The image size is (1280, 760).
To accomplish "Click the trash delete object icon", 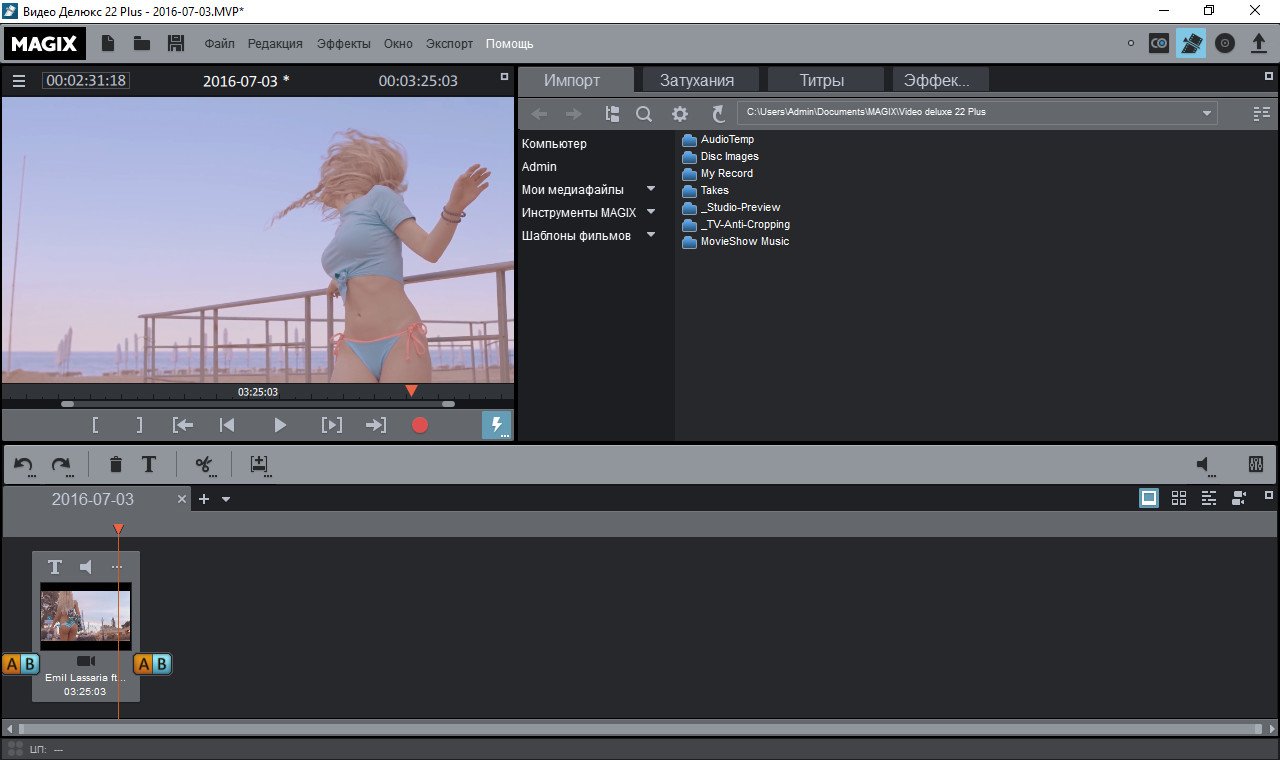I will (x=116, y=464).
